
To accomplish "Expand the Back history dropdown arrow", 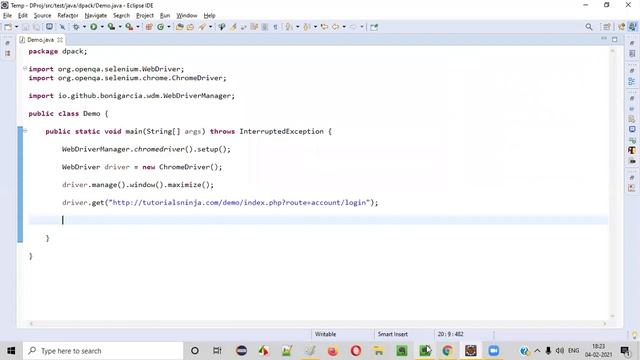I will 344,27.
